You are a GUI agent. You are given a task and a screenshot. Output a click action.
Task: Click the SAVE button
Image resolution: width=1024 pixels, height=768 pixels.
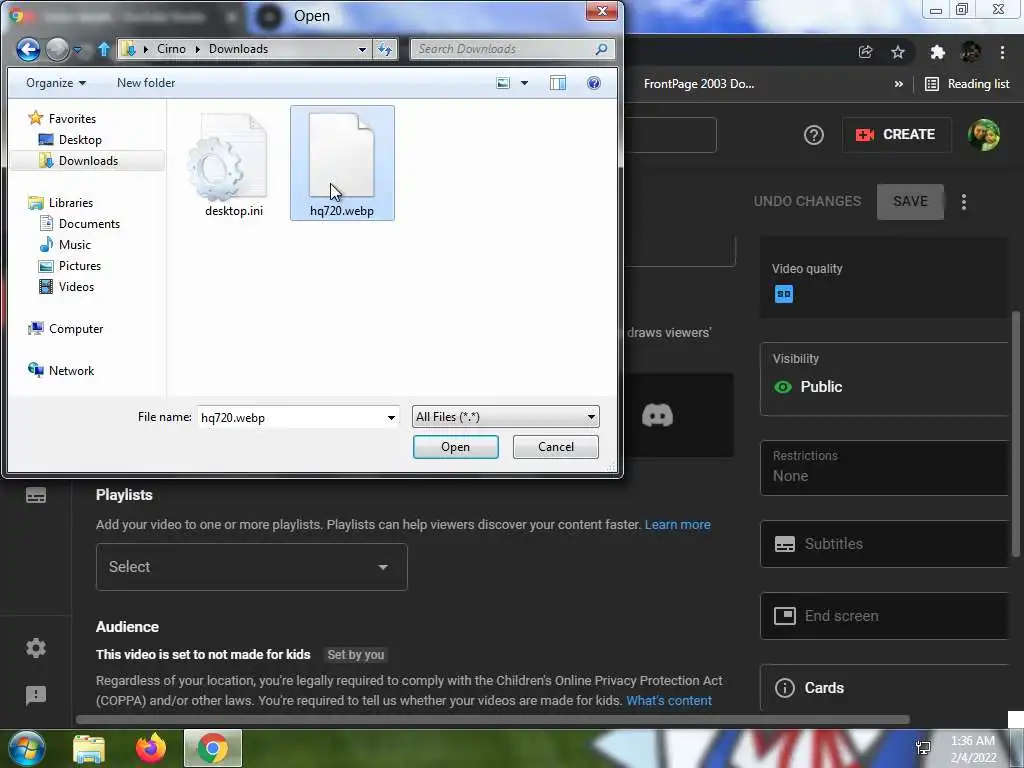pos(910,202)
